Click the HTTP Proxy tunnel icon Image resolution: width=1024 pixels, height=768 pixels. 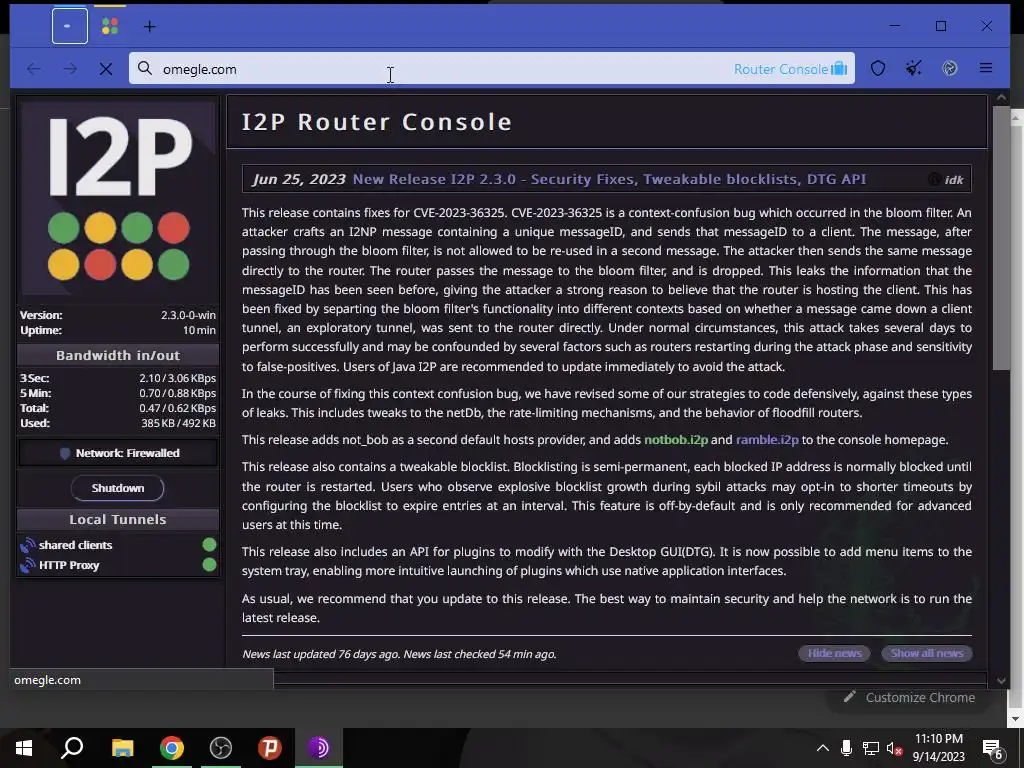tap(27, 565)
